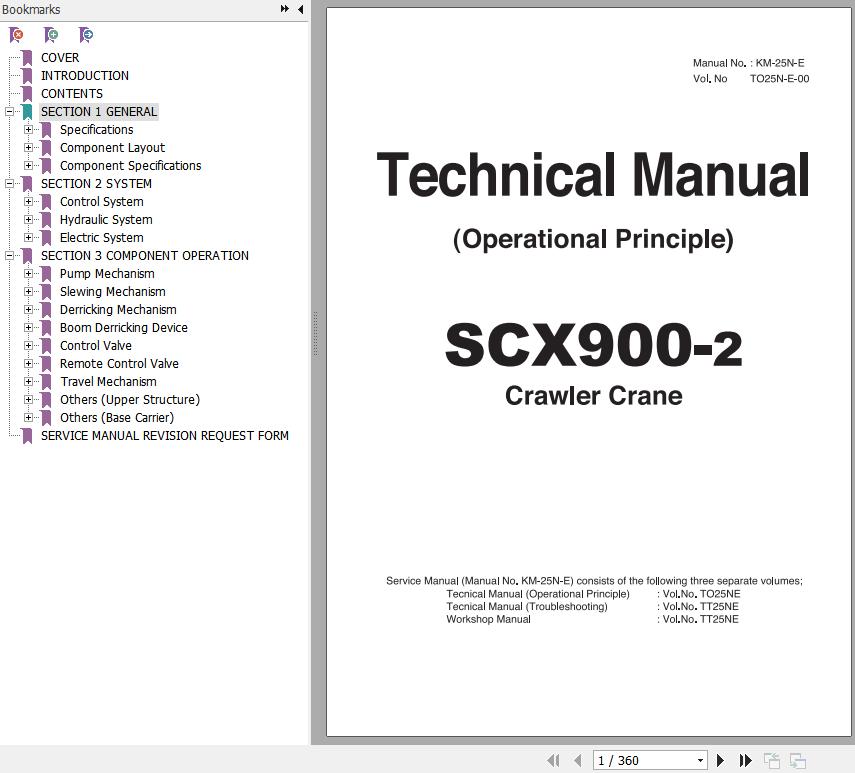
Task: Click the teal SECTION 1 GENERAL bookmark icon
Action: pos(27,112)
